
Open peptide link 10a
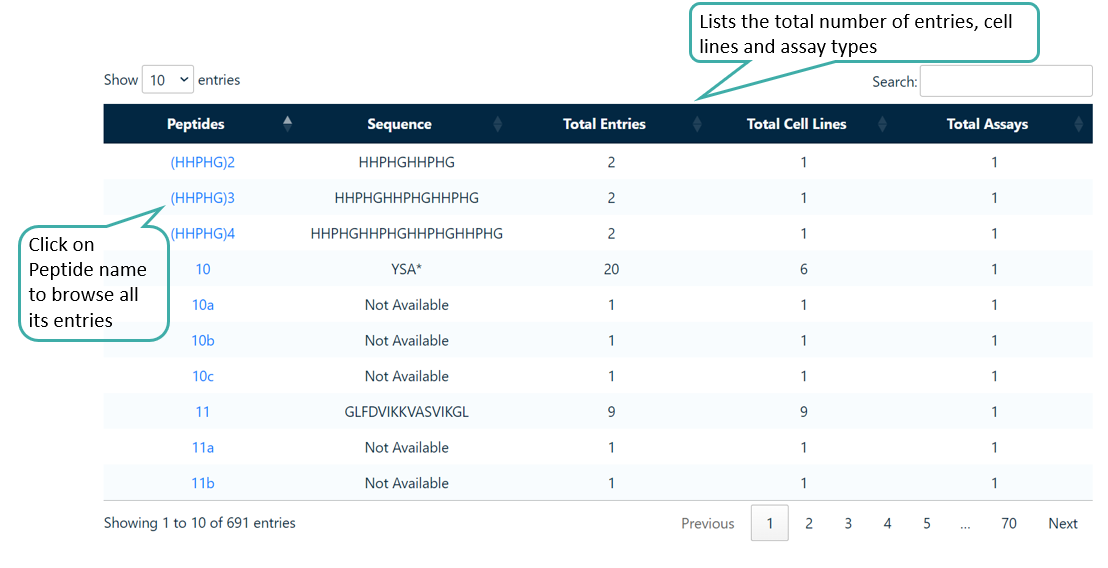coord(203,304)
